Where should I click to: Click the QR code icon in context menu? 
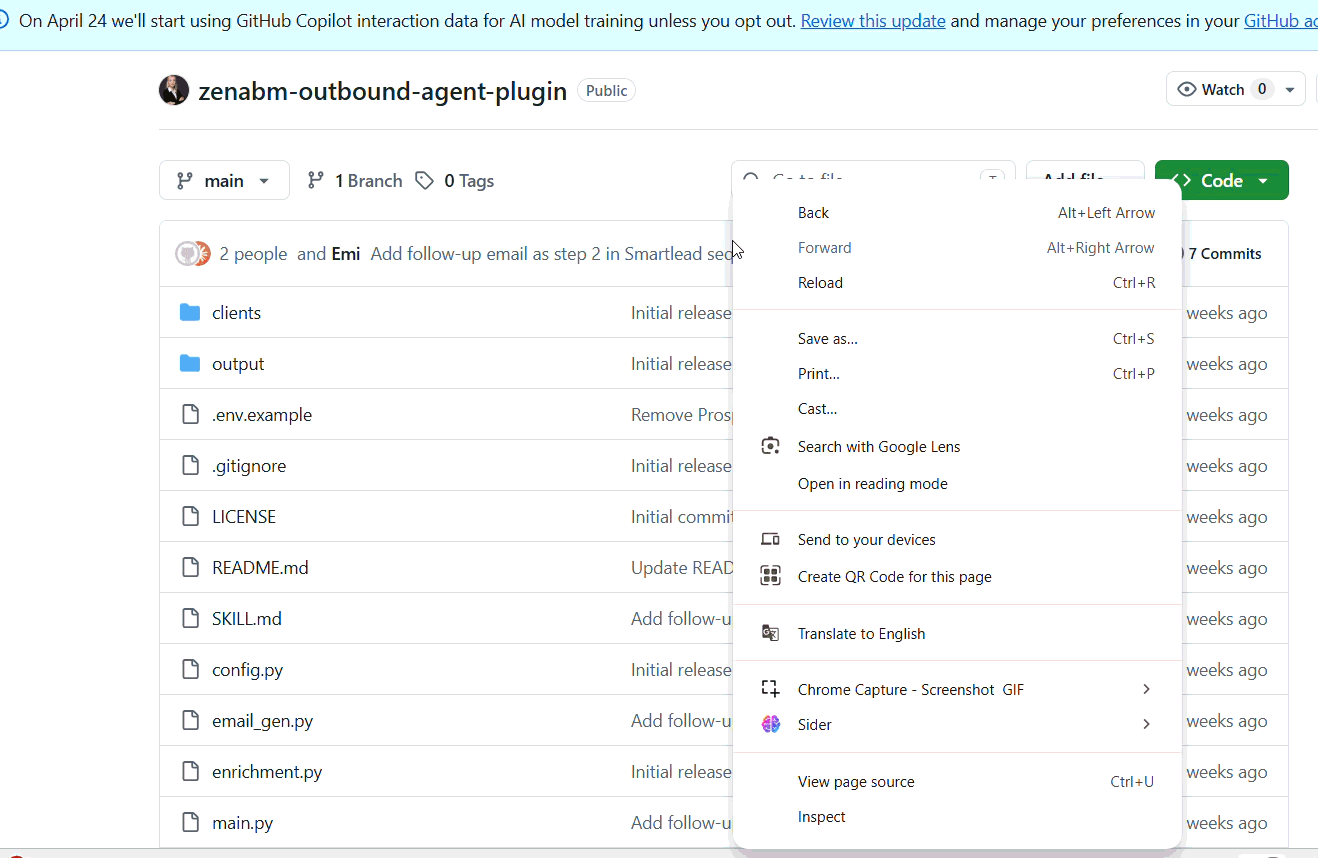(x=770, y=576)
